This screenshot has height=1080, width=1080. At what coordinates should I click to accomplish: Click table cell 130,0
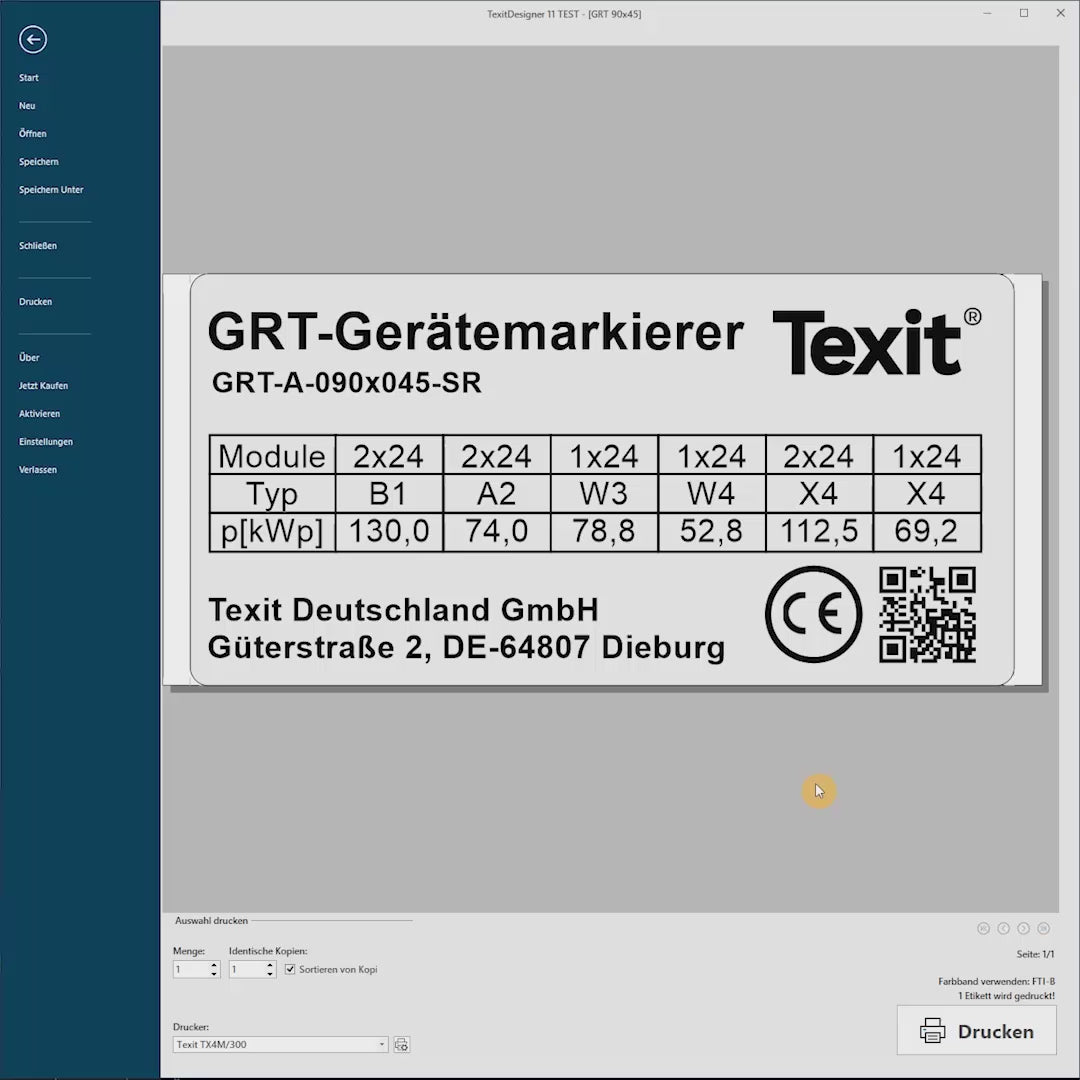click(389, 531)
